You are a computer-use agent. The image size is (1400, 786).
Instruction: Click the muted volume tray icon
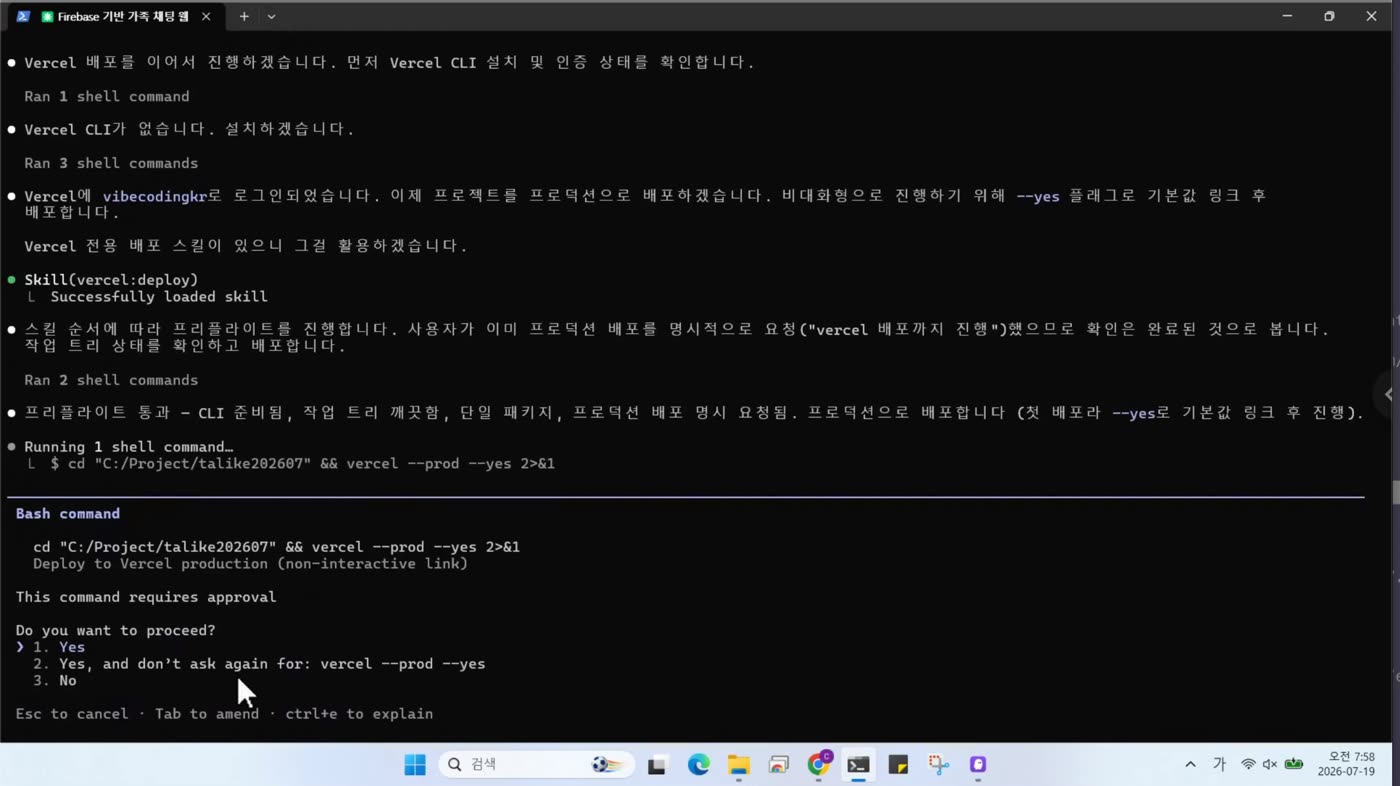click(1270, 765)
